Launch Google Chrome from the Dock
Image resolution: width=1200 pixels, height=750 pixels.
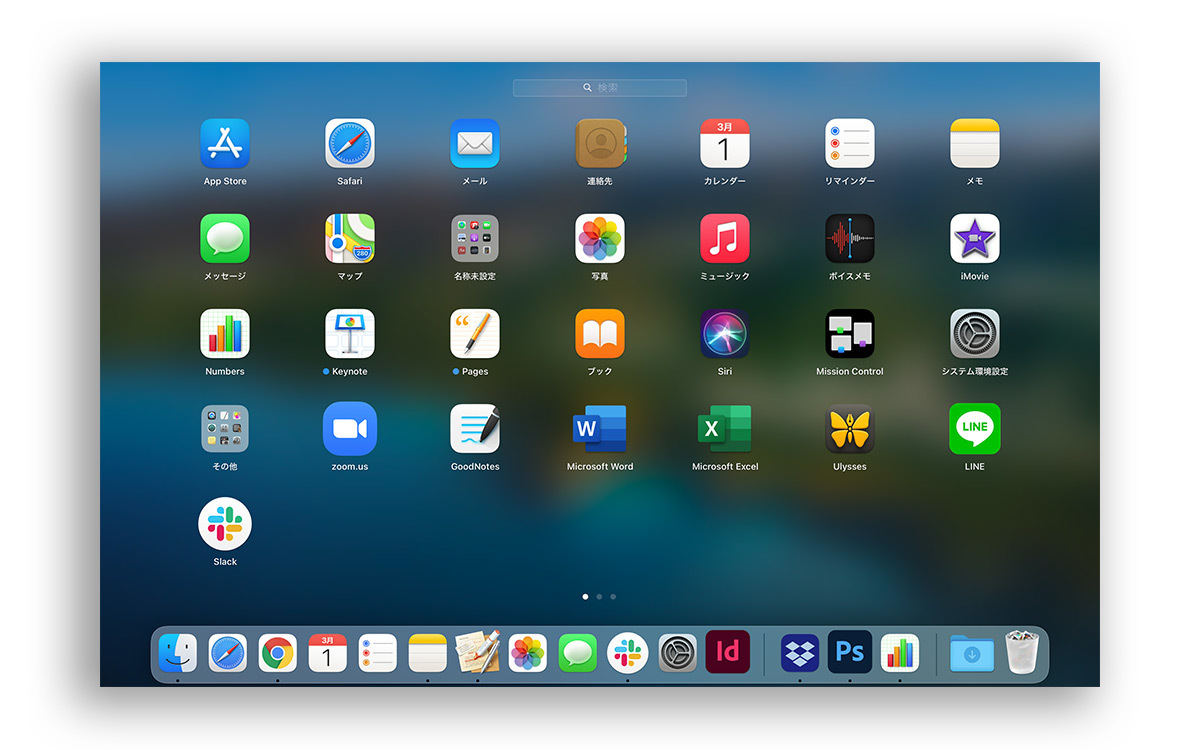click(278, 653)
